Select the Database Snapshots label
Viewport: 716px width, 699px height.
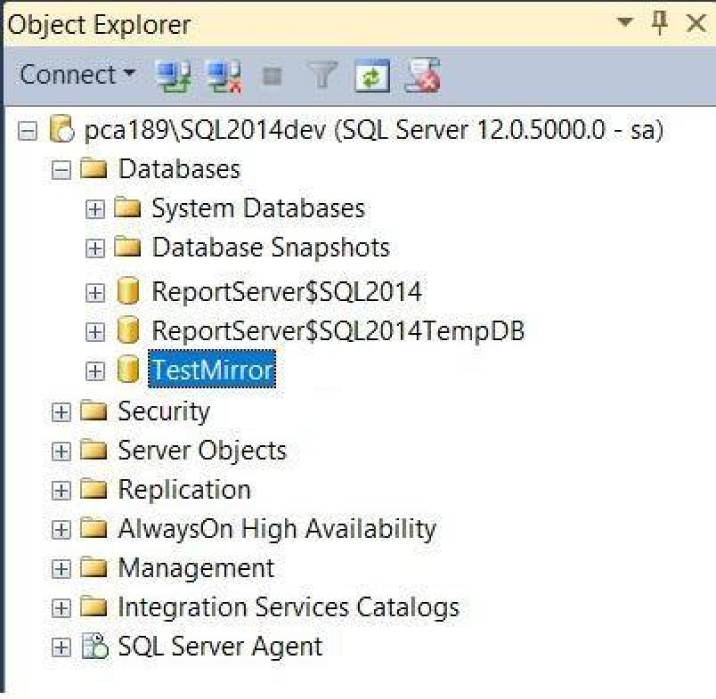271,248
